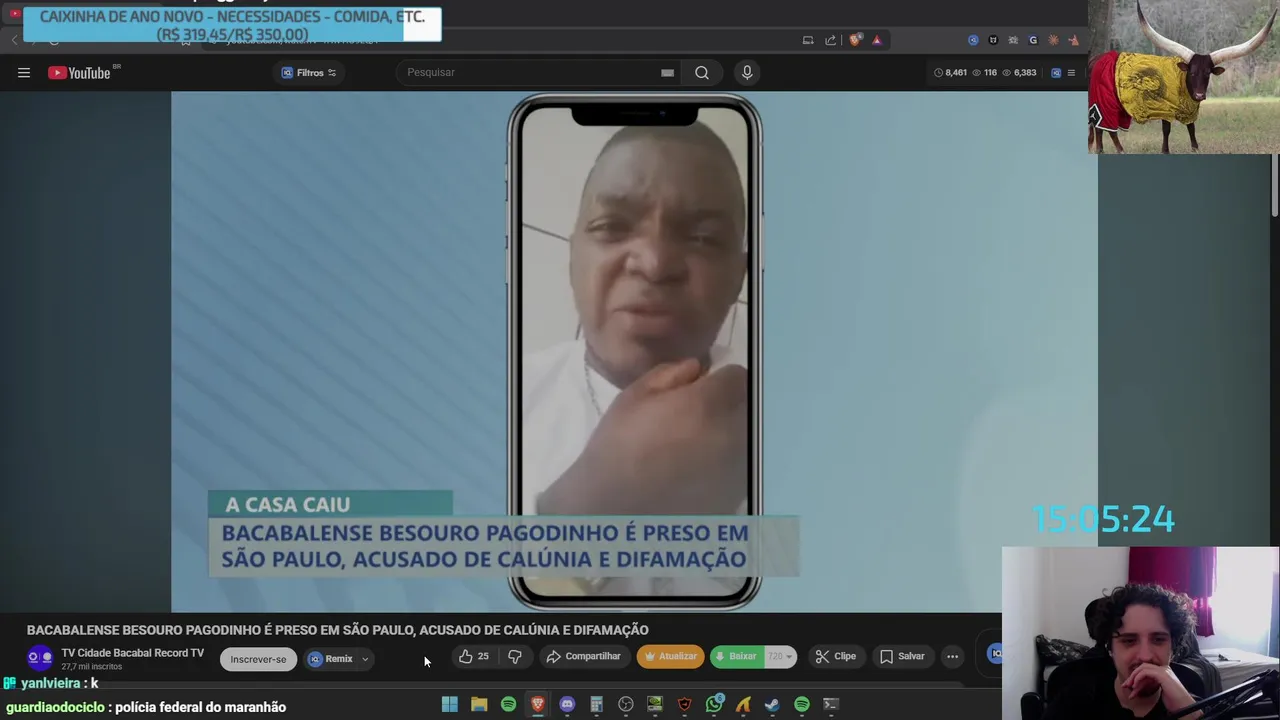Open the Filtros filter button
This screenshot has height=720, width=1280.
[308, 72]
